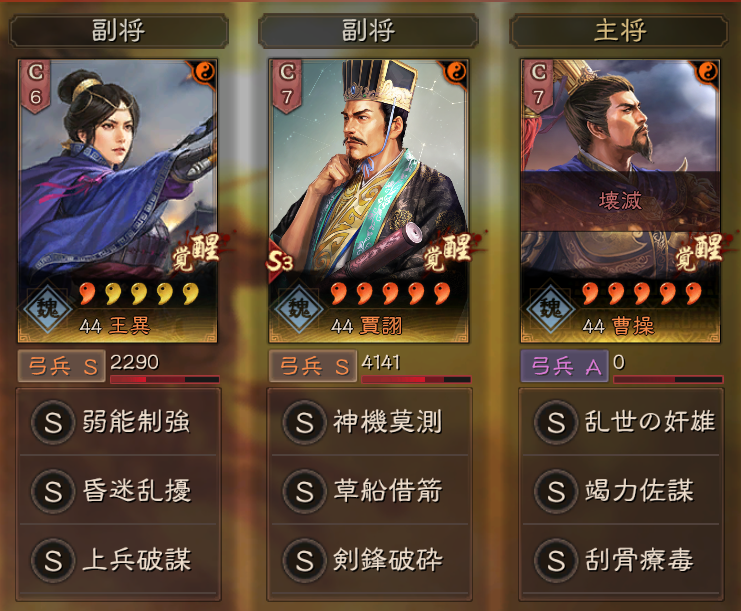Screen dimensions: 741x611
Task: Tap the yin-yang icon on 曹操's portrait
Action: (707, 72)
